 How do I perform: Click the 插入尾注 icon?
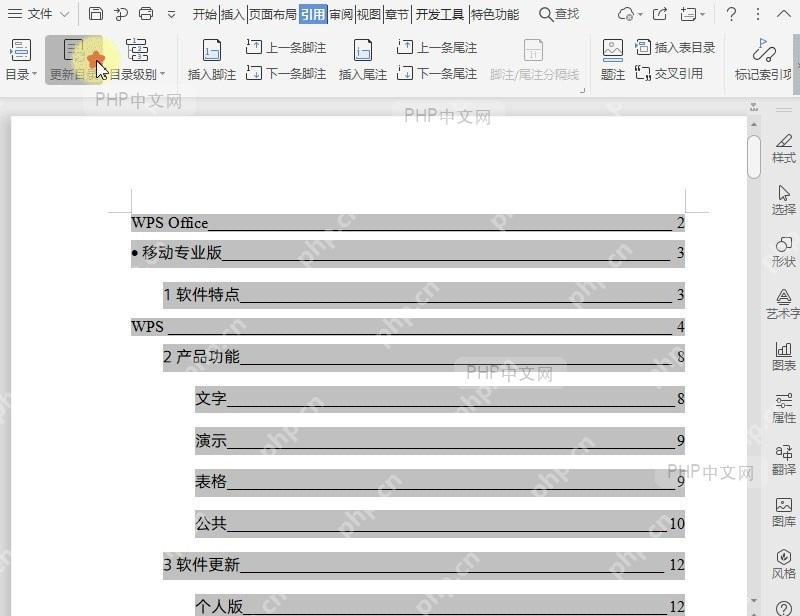363,60
